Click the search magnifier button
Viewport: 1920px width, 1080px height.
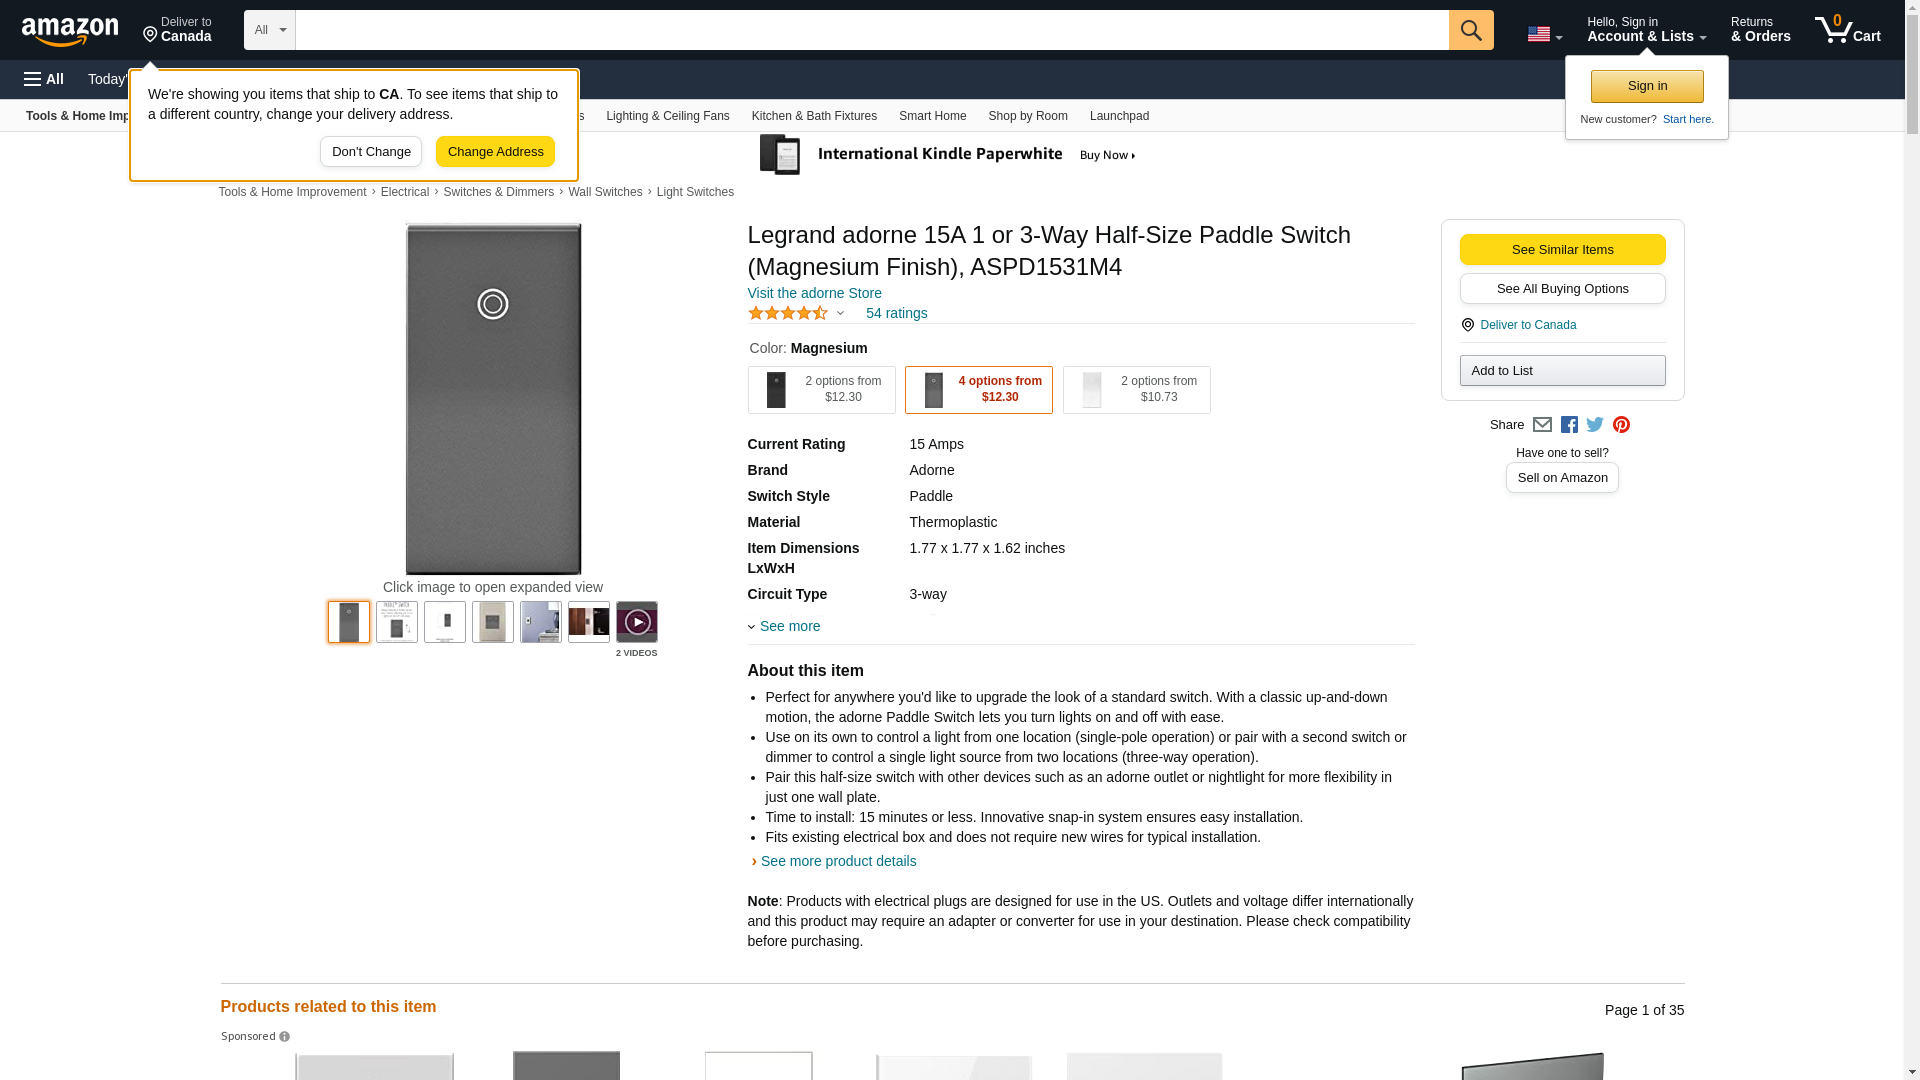point(1470,30)
